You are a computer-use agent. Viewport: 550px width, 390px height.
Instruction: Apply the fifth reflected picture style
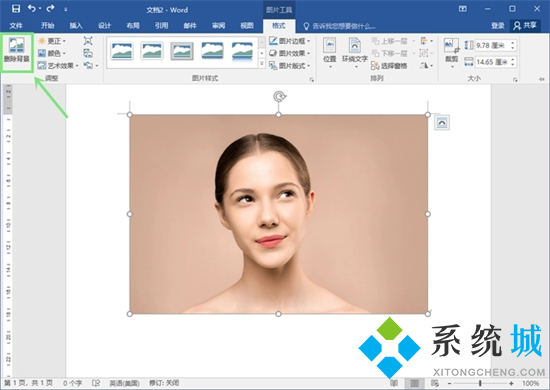242,51
